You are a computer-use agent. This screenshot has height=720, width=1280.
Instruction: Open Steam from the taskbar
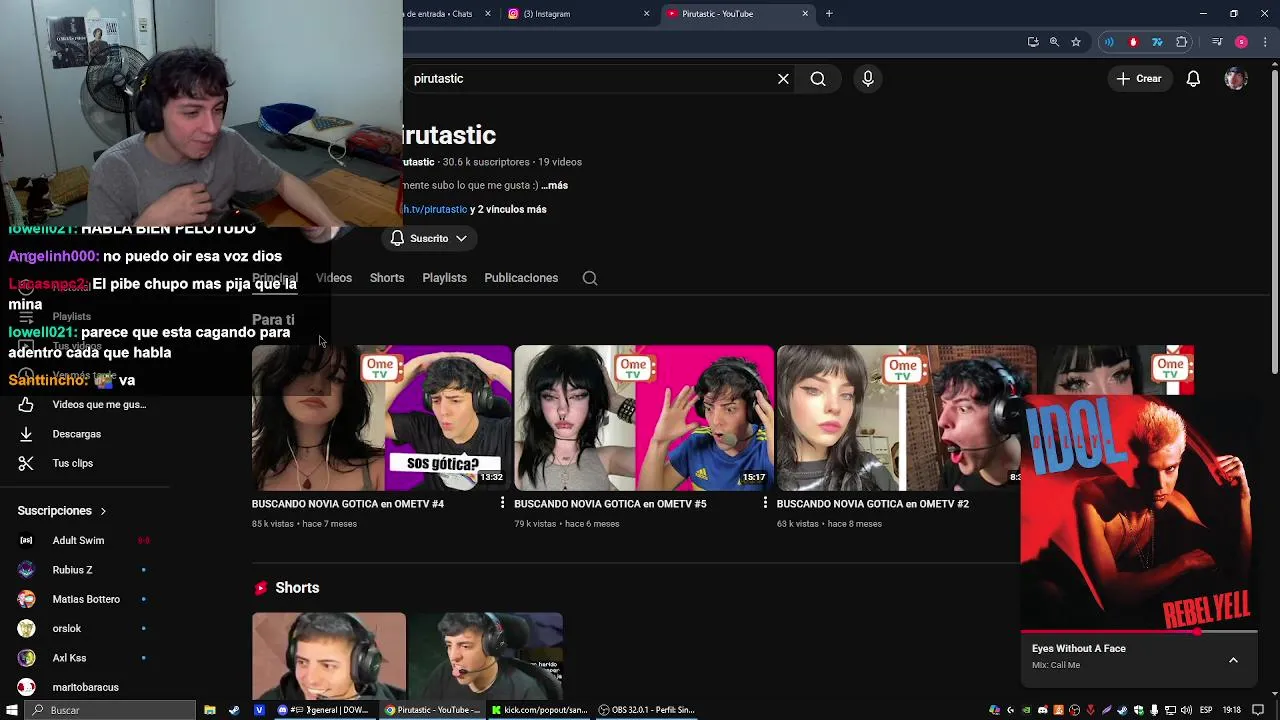[x=234, y=710]
